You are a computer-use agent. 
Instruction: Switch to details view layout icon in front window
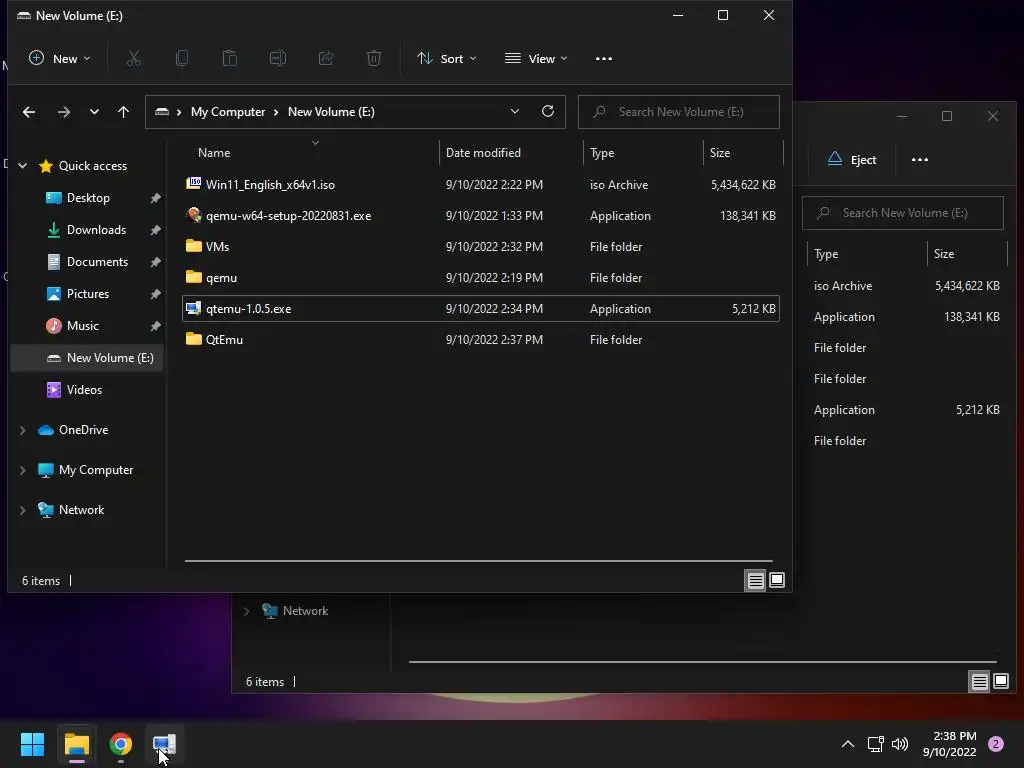(756, 580)
